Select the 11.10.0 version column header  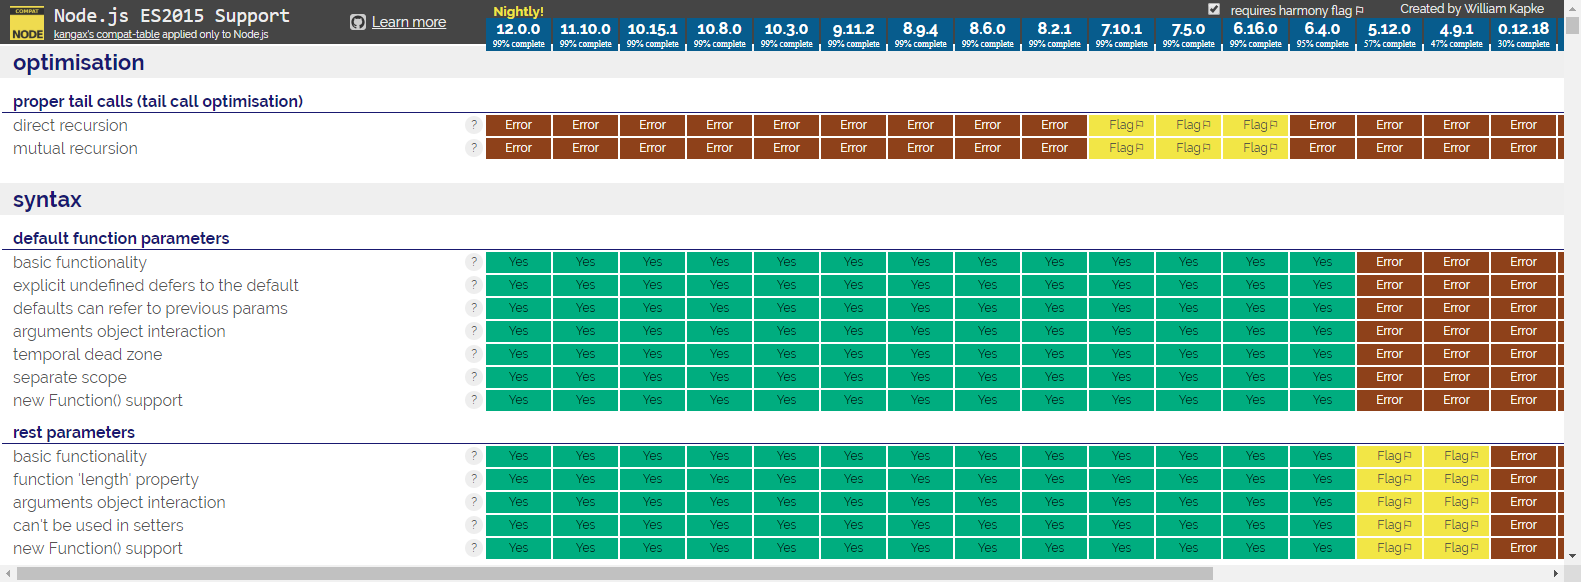585,34
